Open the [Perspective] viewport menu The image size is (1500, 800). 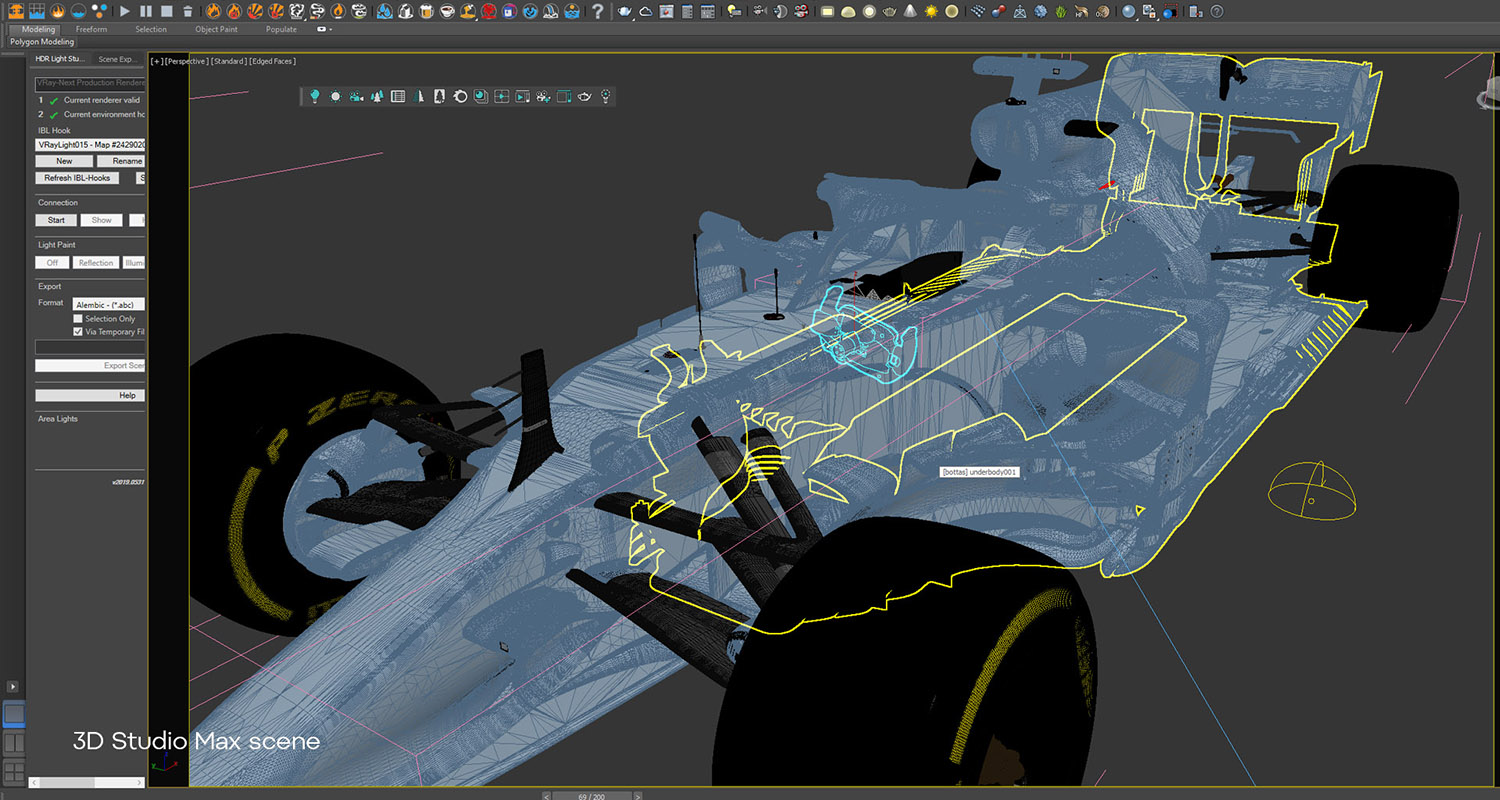click(186, 61)
